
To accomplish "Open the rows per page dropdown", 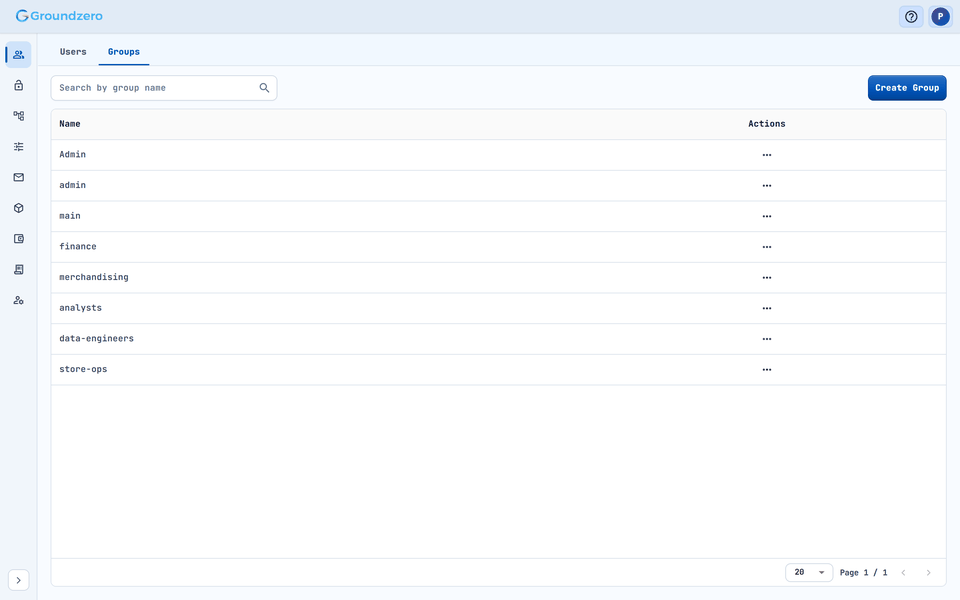I will click(x=809, y=572).
